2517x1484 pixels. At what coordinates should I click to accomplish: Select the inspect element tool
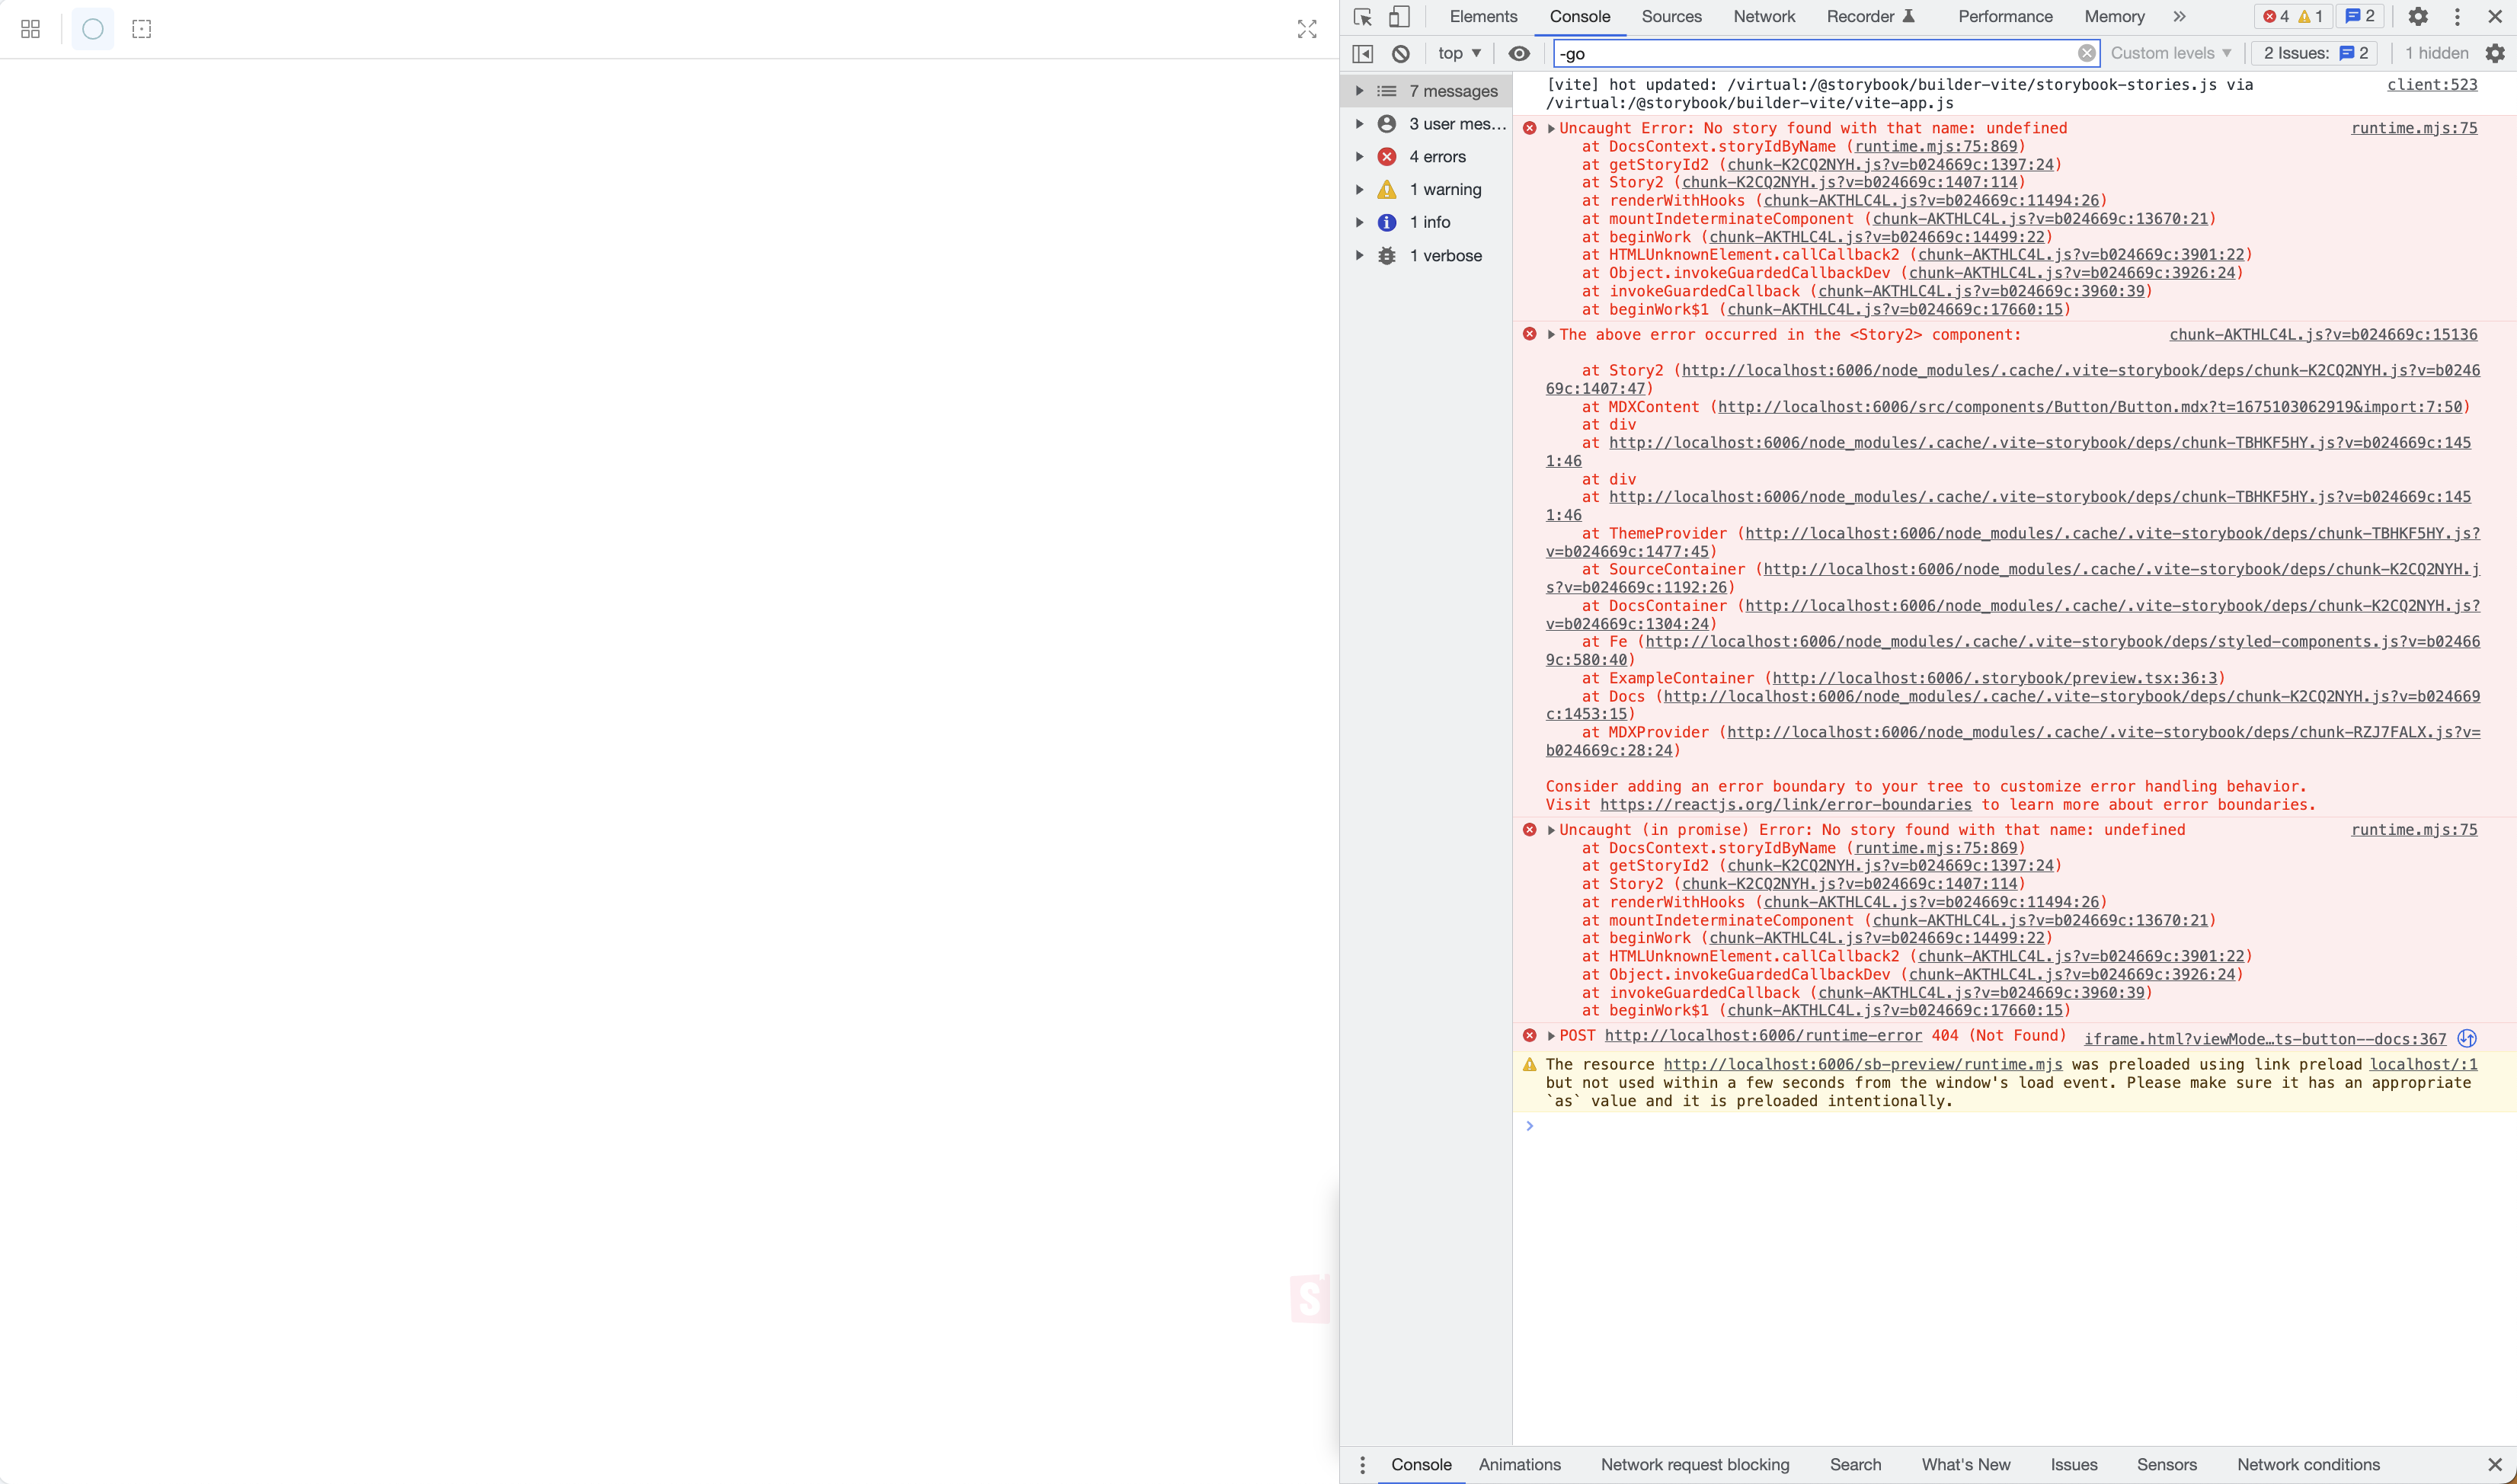point(1361,16)
